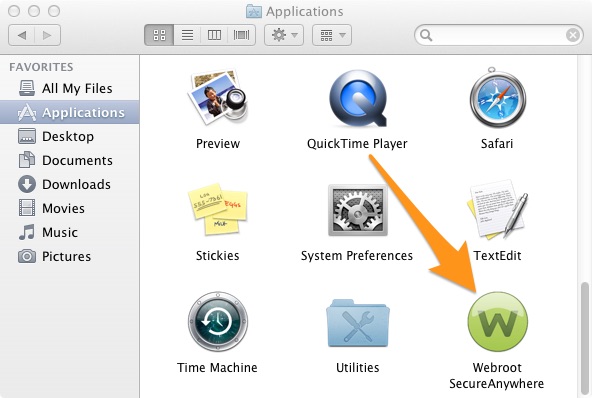Image resolution: width=592 pixels, height=398 pixels.
Task: Click the vertical scrollbar thumb
Action: [x=584, y=338]
